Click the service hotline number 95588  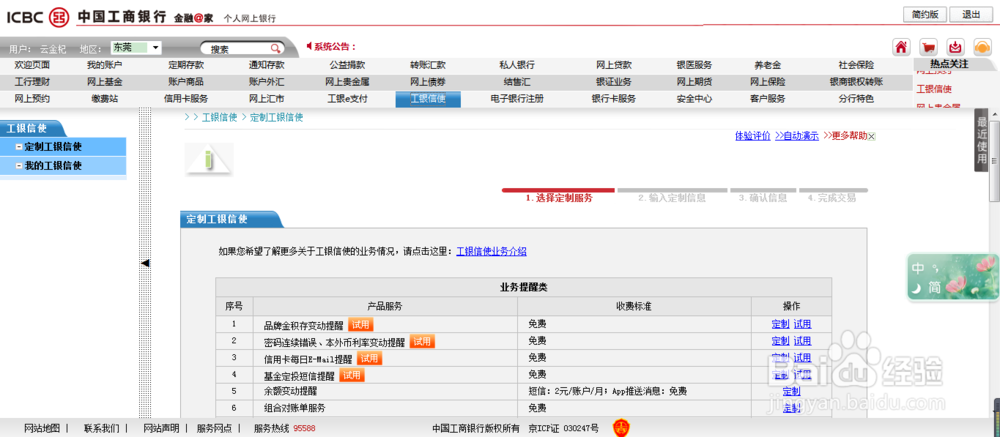pyautogui.click(x=304, y=428)
